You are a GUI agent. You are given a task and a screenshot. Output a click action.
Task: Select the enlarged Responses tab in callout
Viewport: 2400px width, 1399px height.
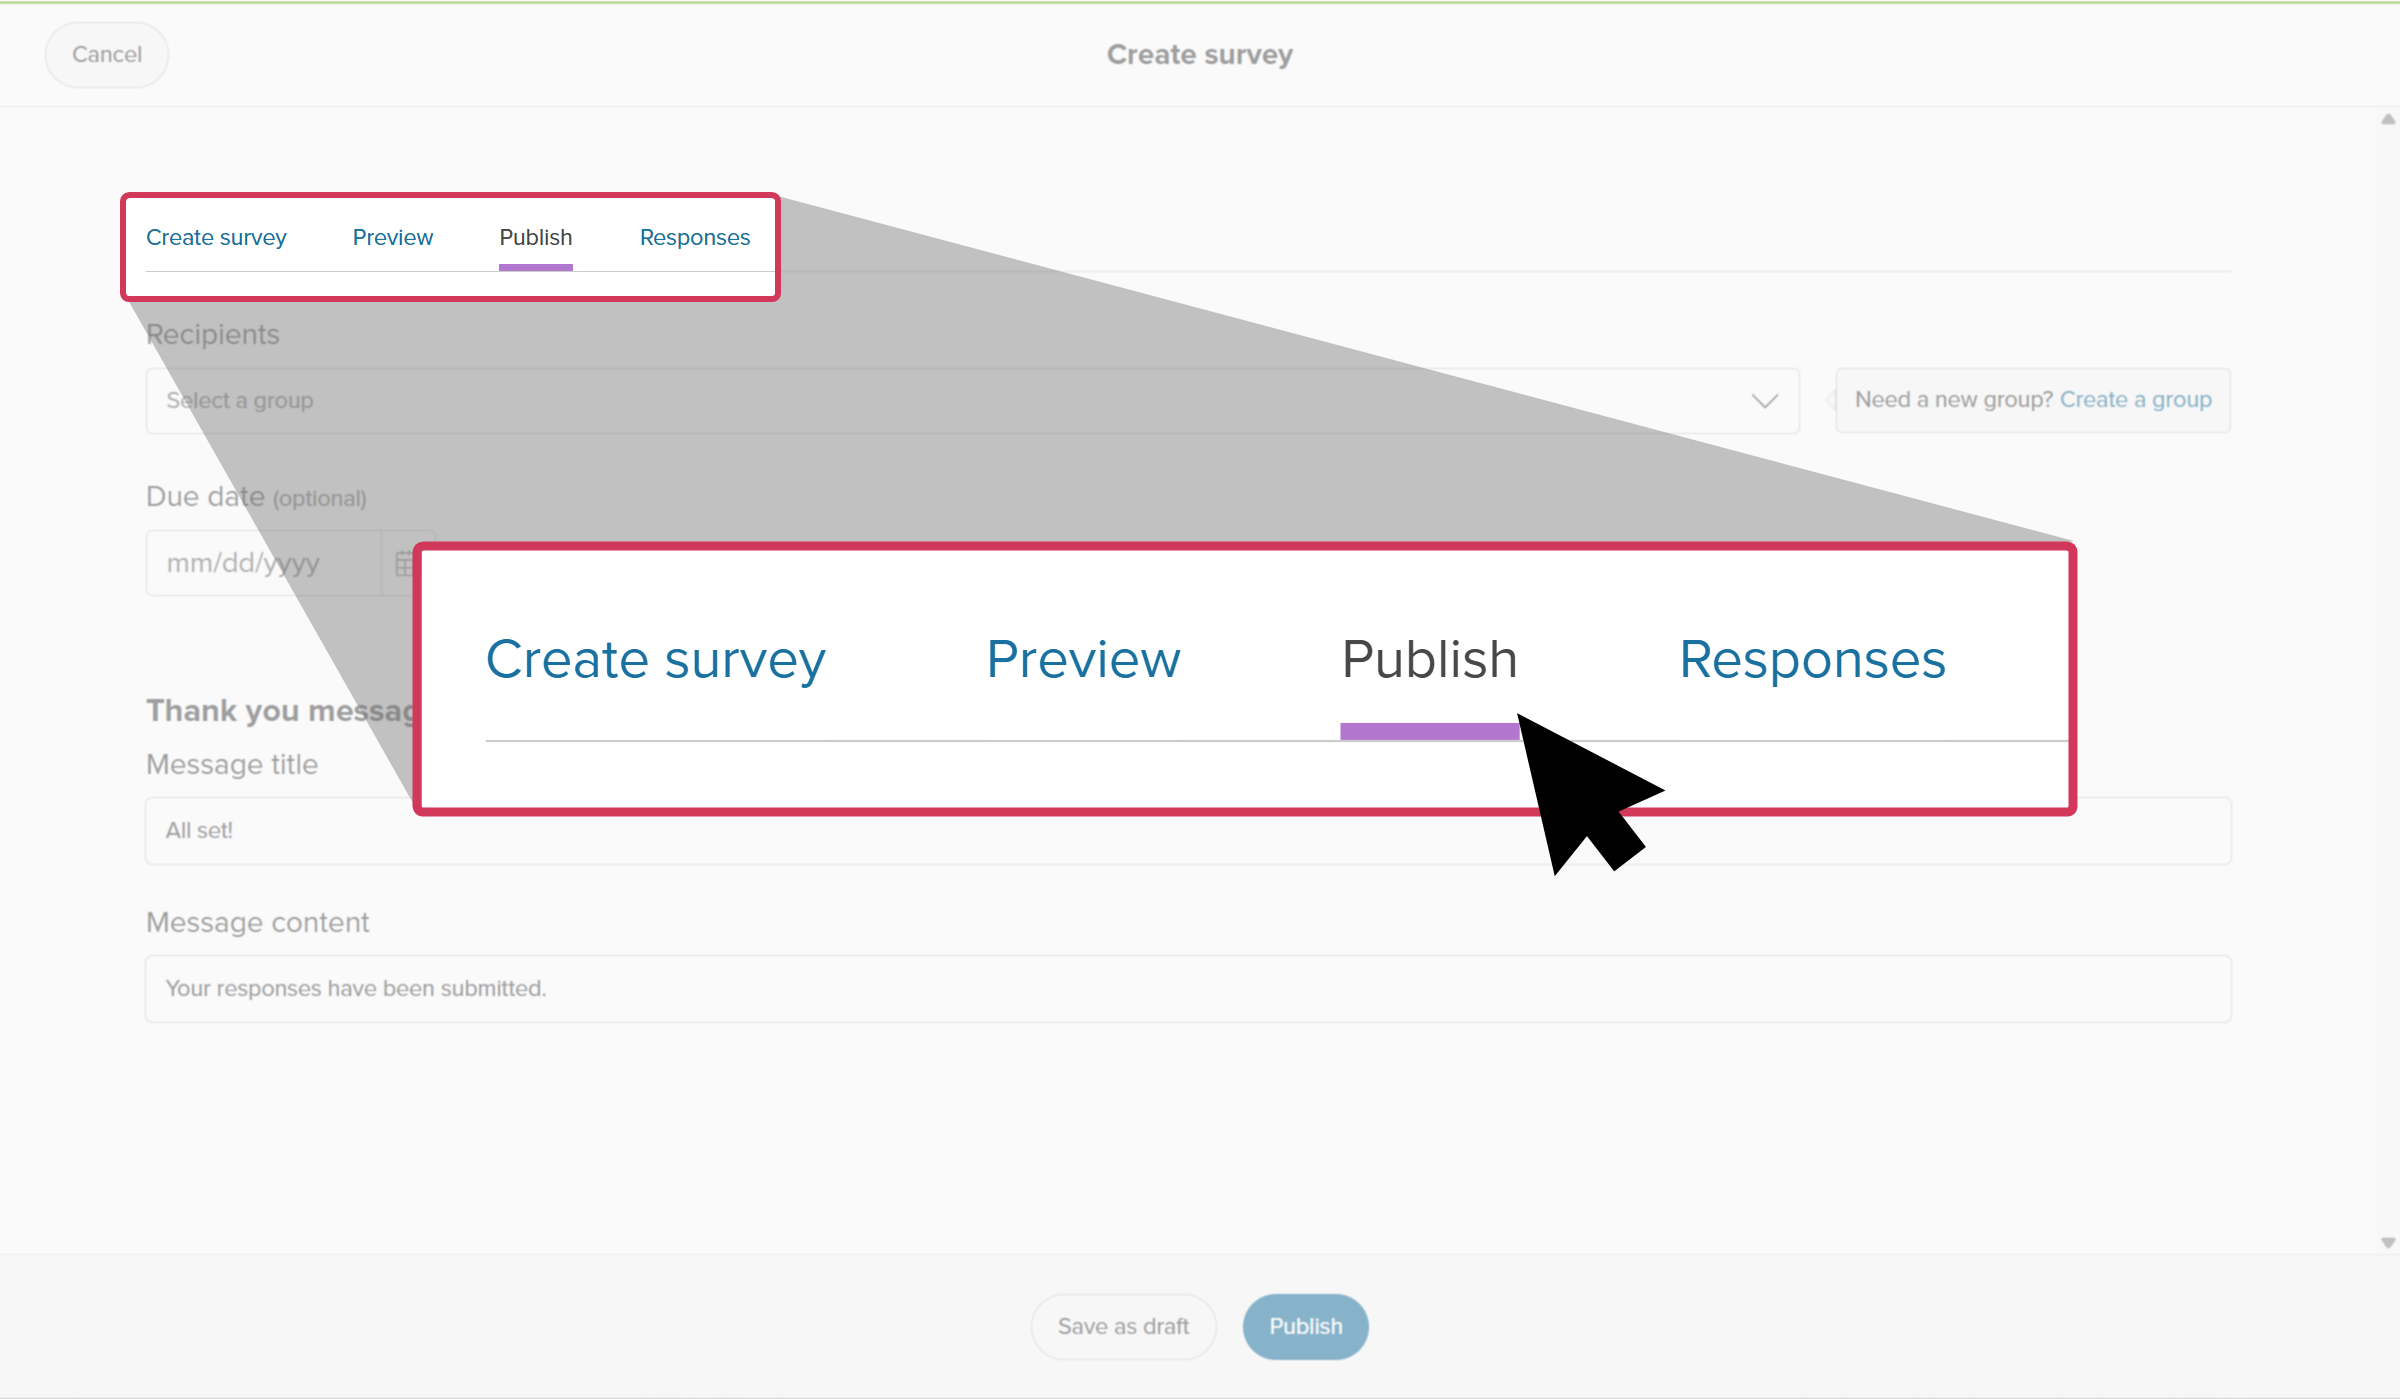click(x=1812, y=660)
